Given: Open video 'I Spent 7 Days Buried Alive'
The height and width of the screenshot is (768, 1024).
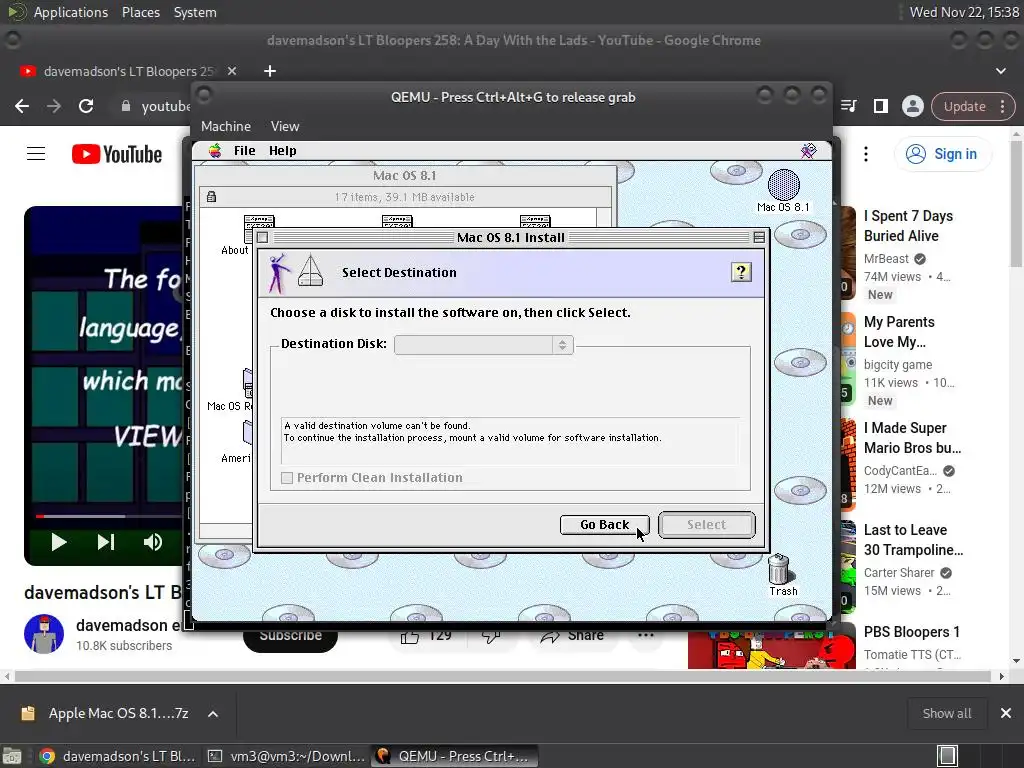Looking at the screenshot, I should pos(908,226).
